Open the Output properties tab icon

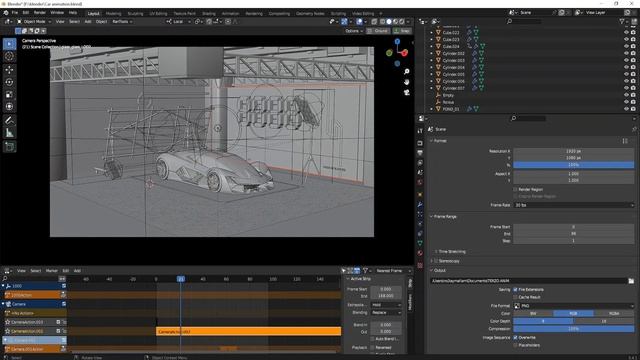coord(420,153)
